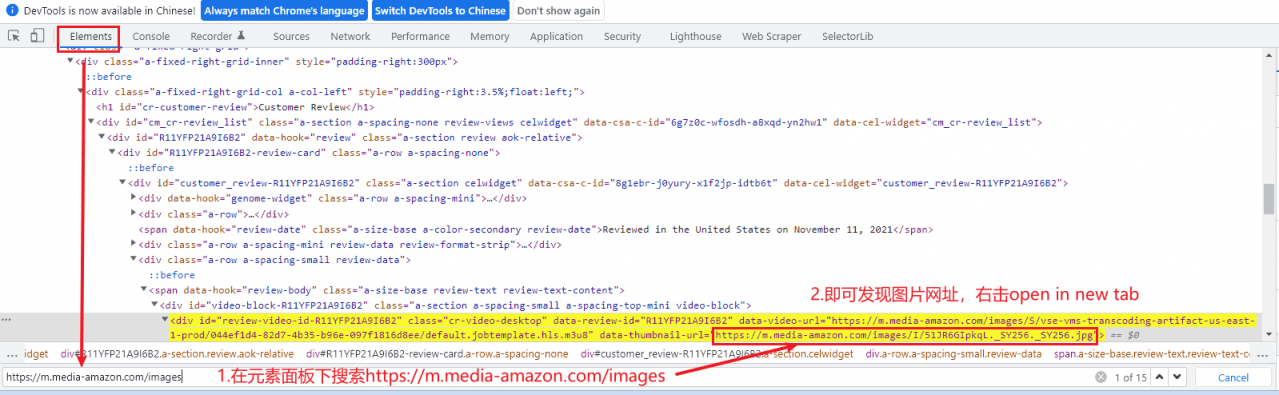Open the Security tab

point(622,36)
